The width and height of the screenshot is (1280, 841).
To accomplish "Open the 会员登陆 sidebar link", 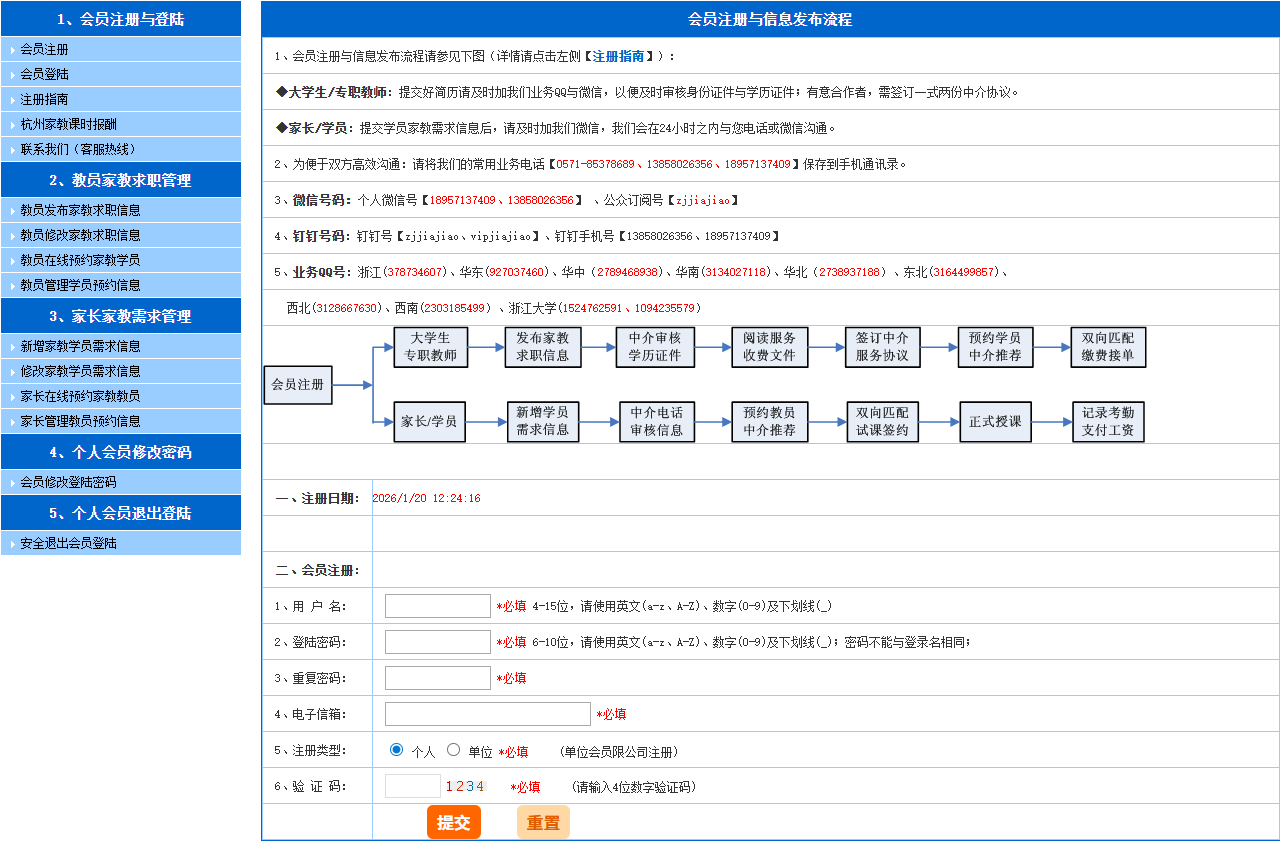I will pyautogui.click(x=45, y=74).
